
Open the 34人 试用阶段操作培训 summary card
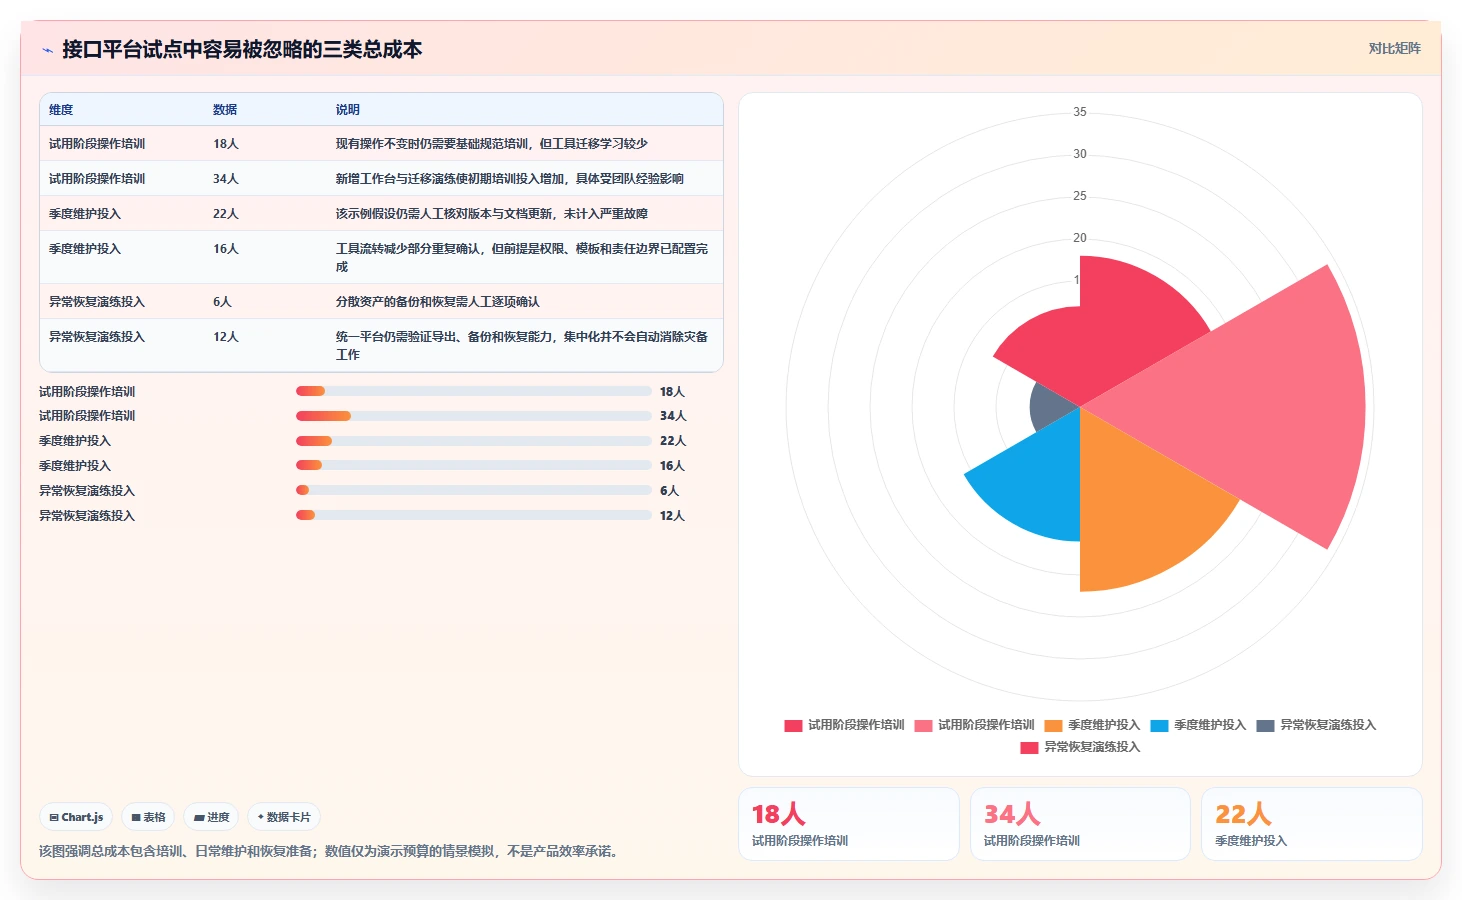click(1080, 824)
